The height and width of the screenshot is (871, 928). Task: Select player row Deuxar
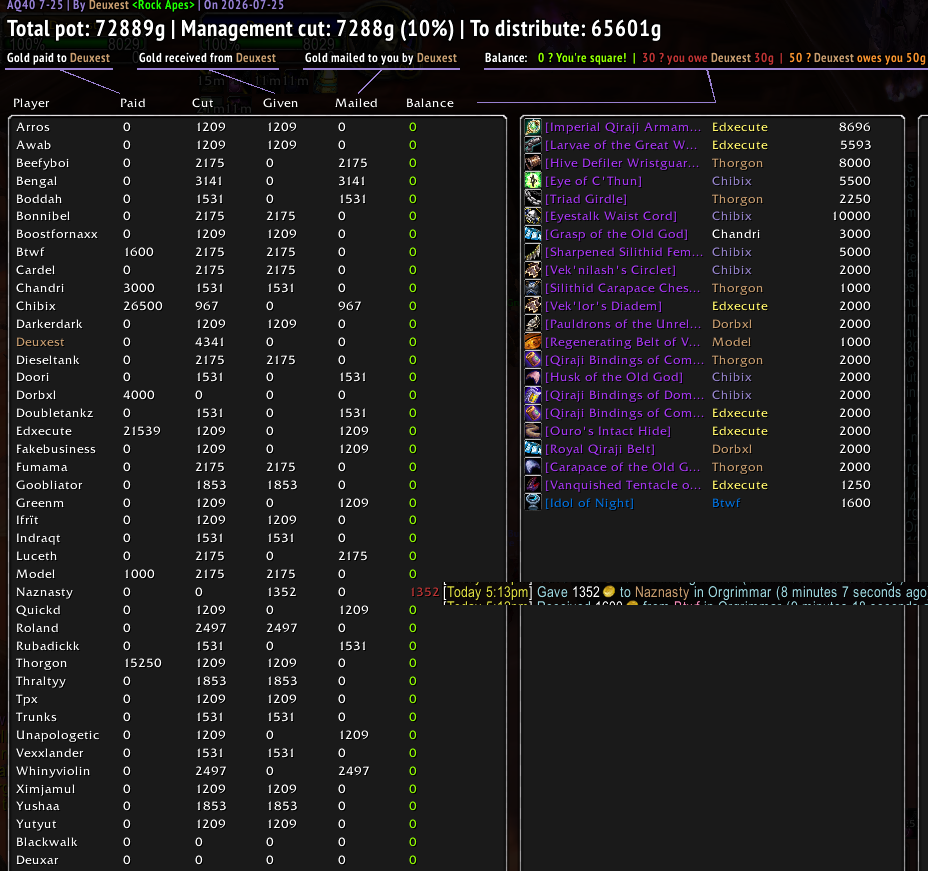[257, 860]
